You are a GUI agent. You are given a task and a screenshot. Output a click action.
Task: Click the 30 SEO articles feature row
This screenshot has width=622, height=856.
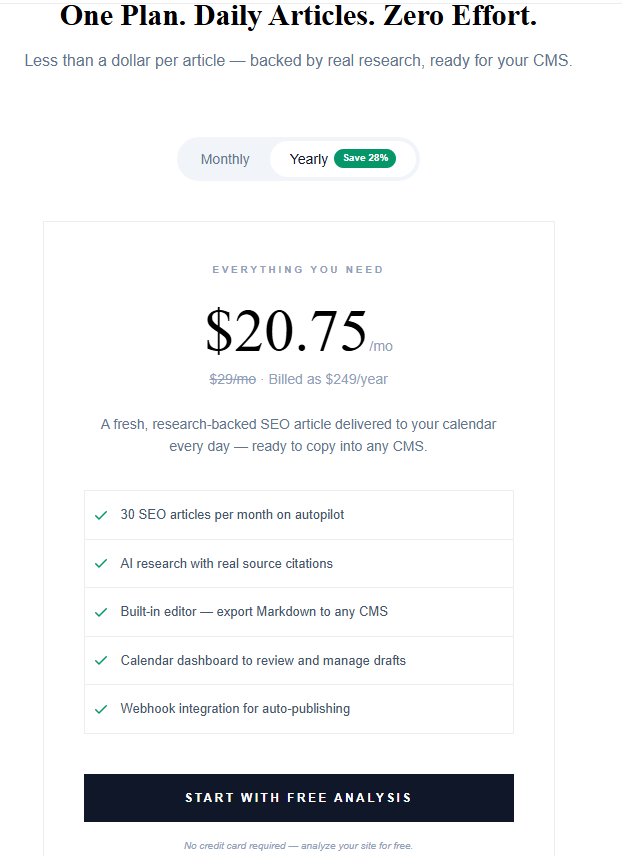pyautogui.click(x=232, y=515)
